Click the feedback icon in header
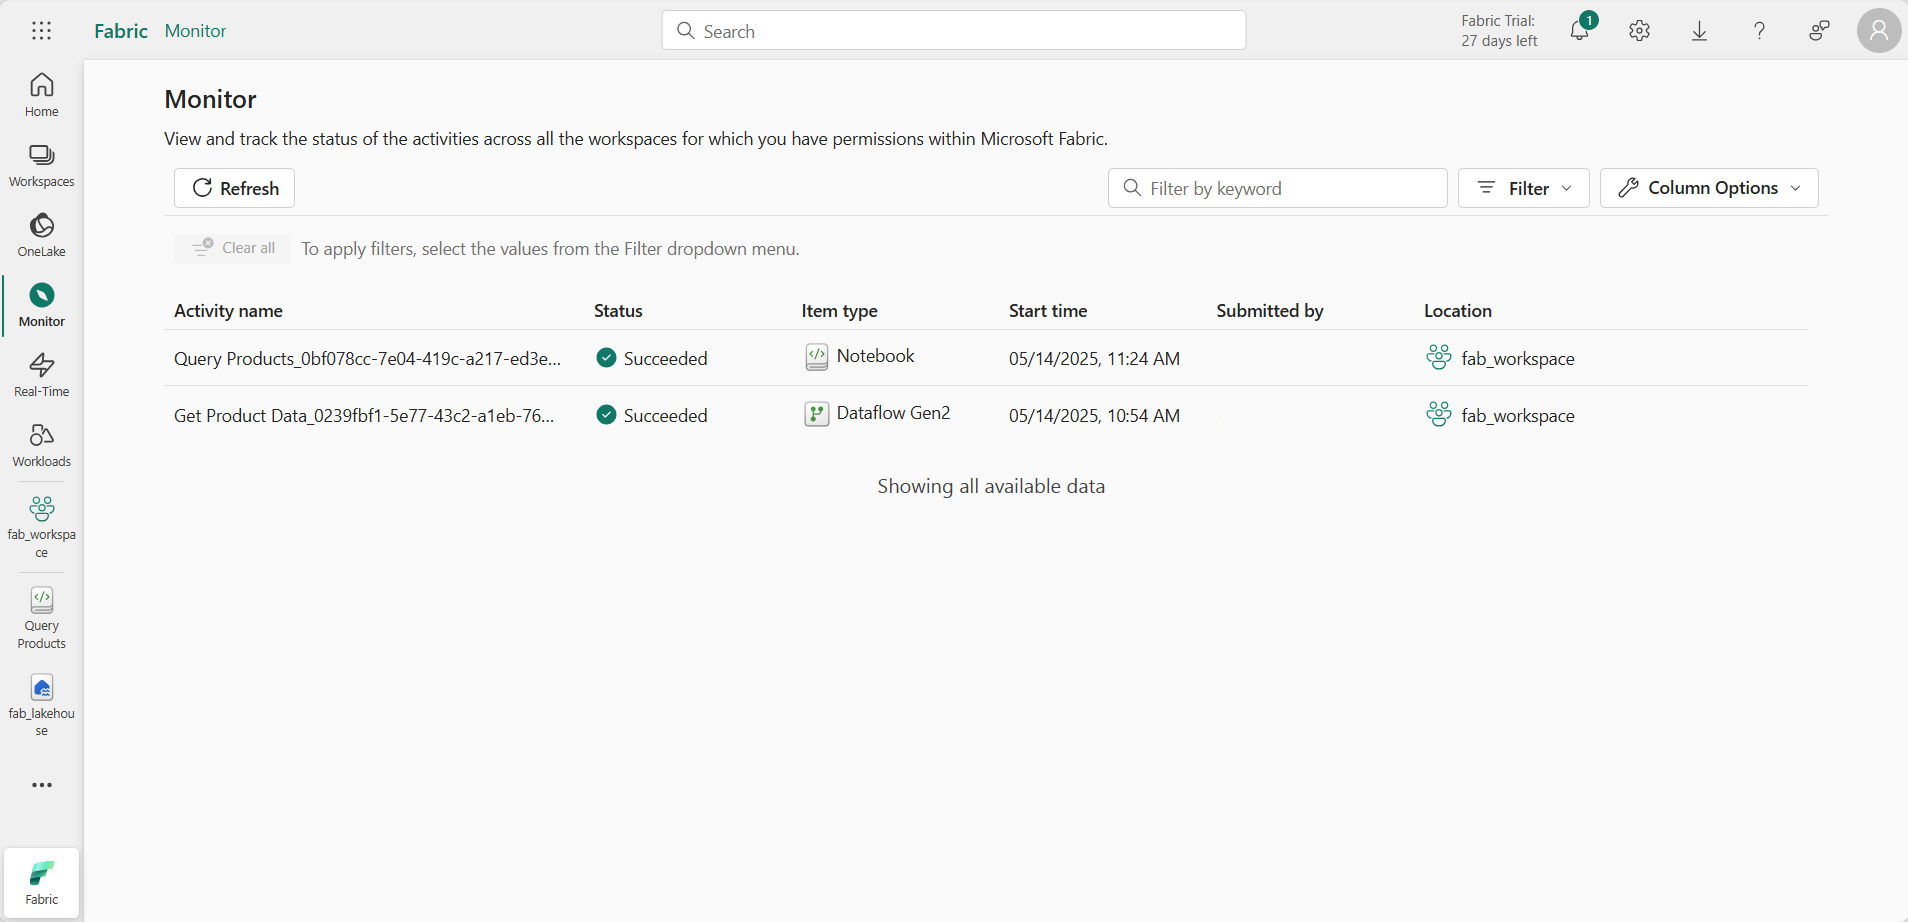This screenshot has width=1908, height=922. [1819, 31]
